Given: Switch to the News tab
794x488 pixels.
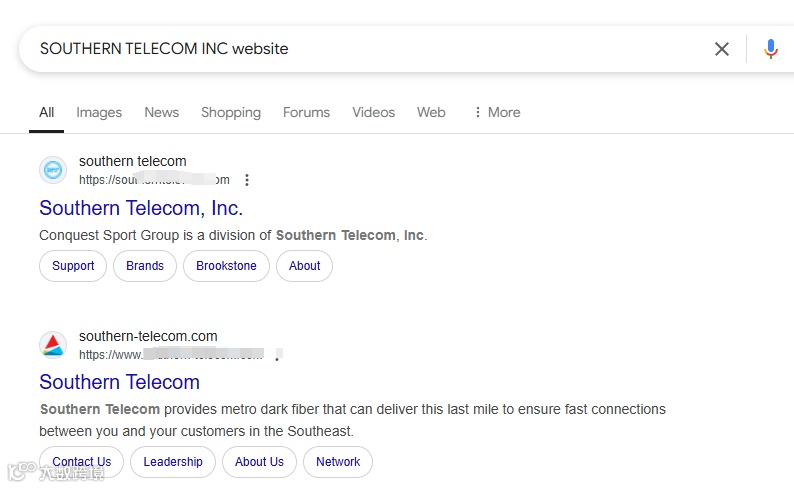Looking at the screenshot, I should (161, 112).
